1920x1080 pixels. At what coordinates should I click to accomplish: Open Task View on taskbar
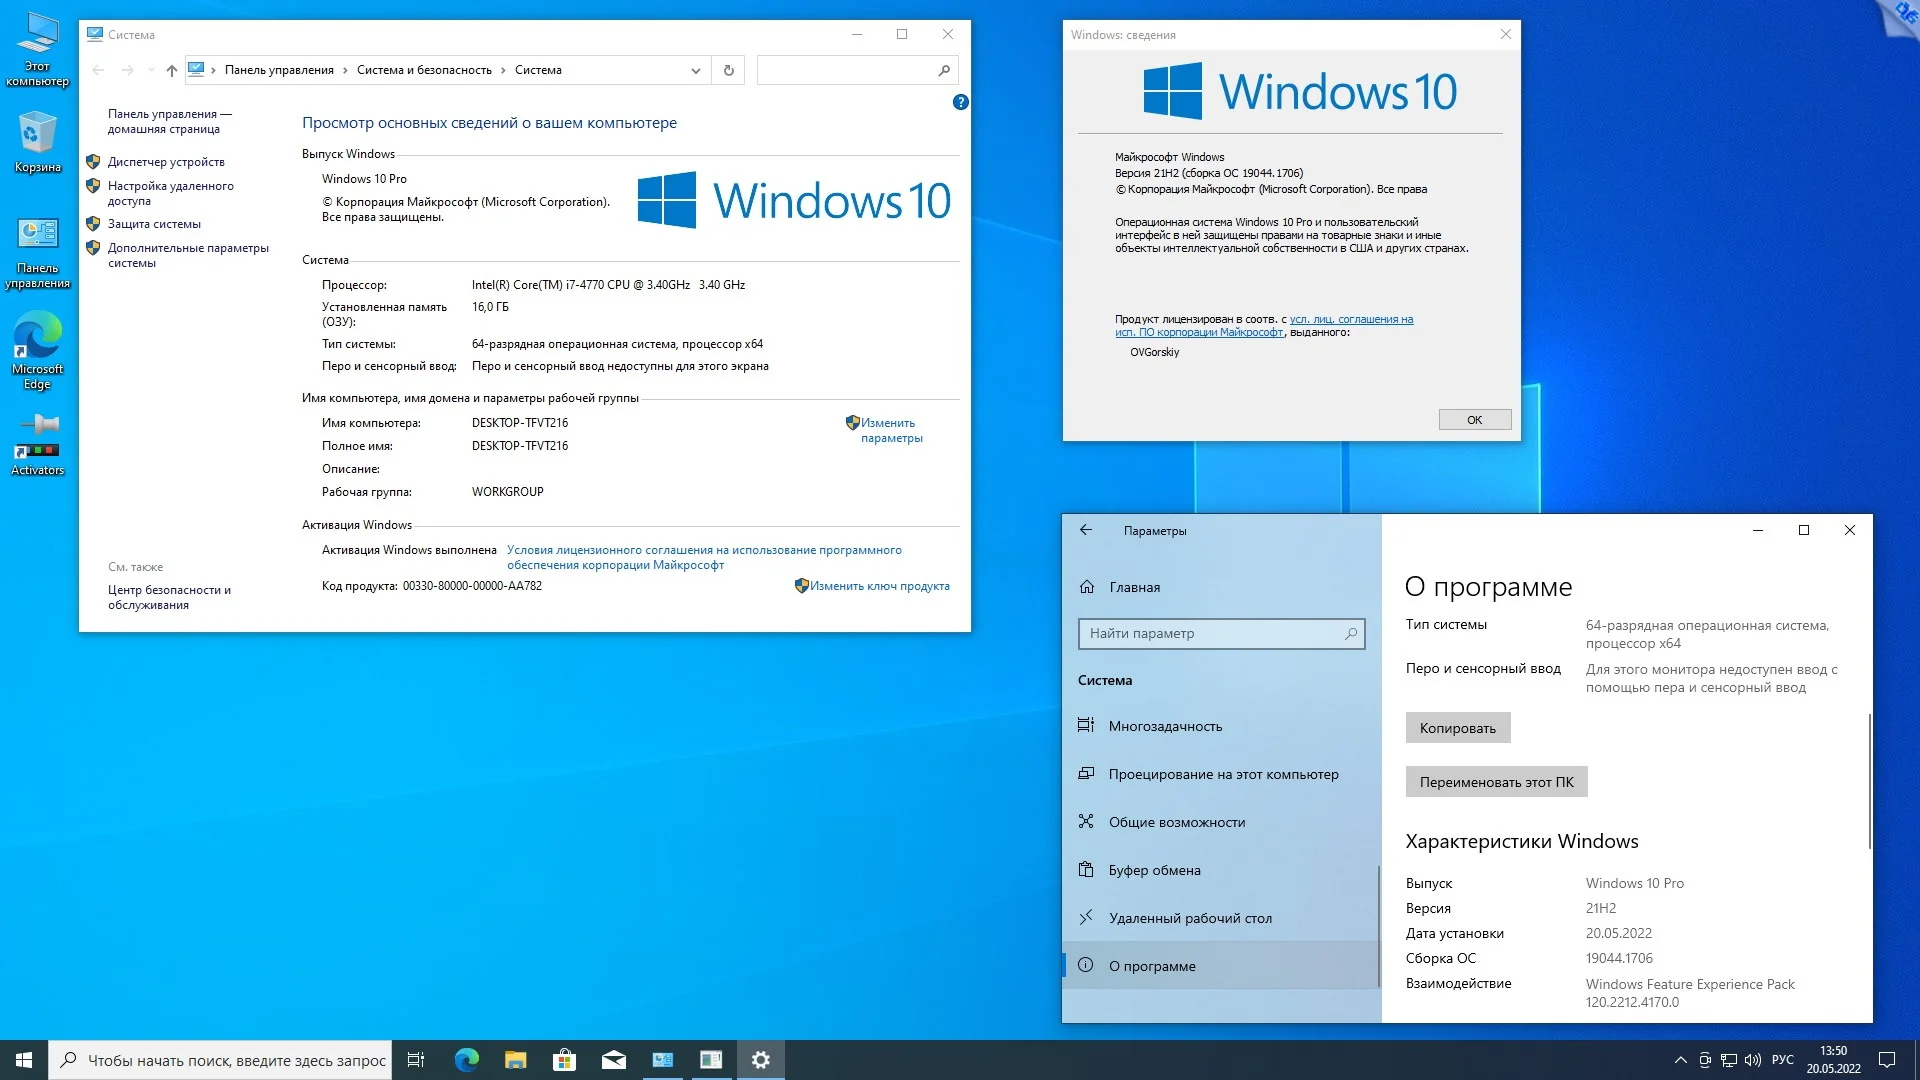416,1060
